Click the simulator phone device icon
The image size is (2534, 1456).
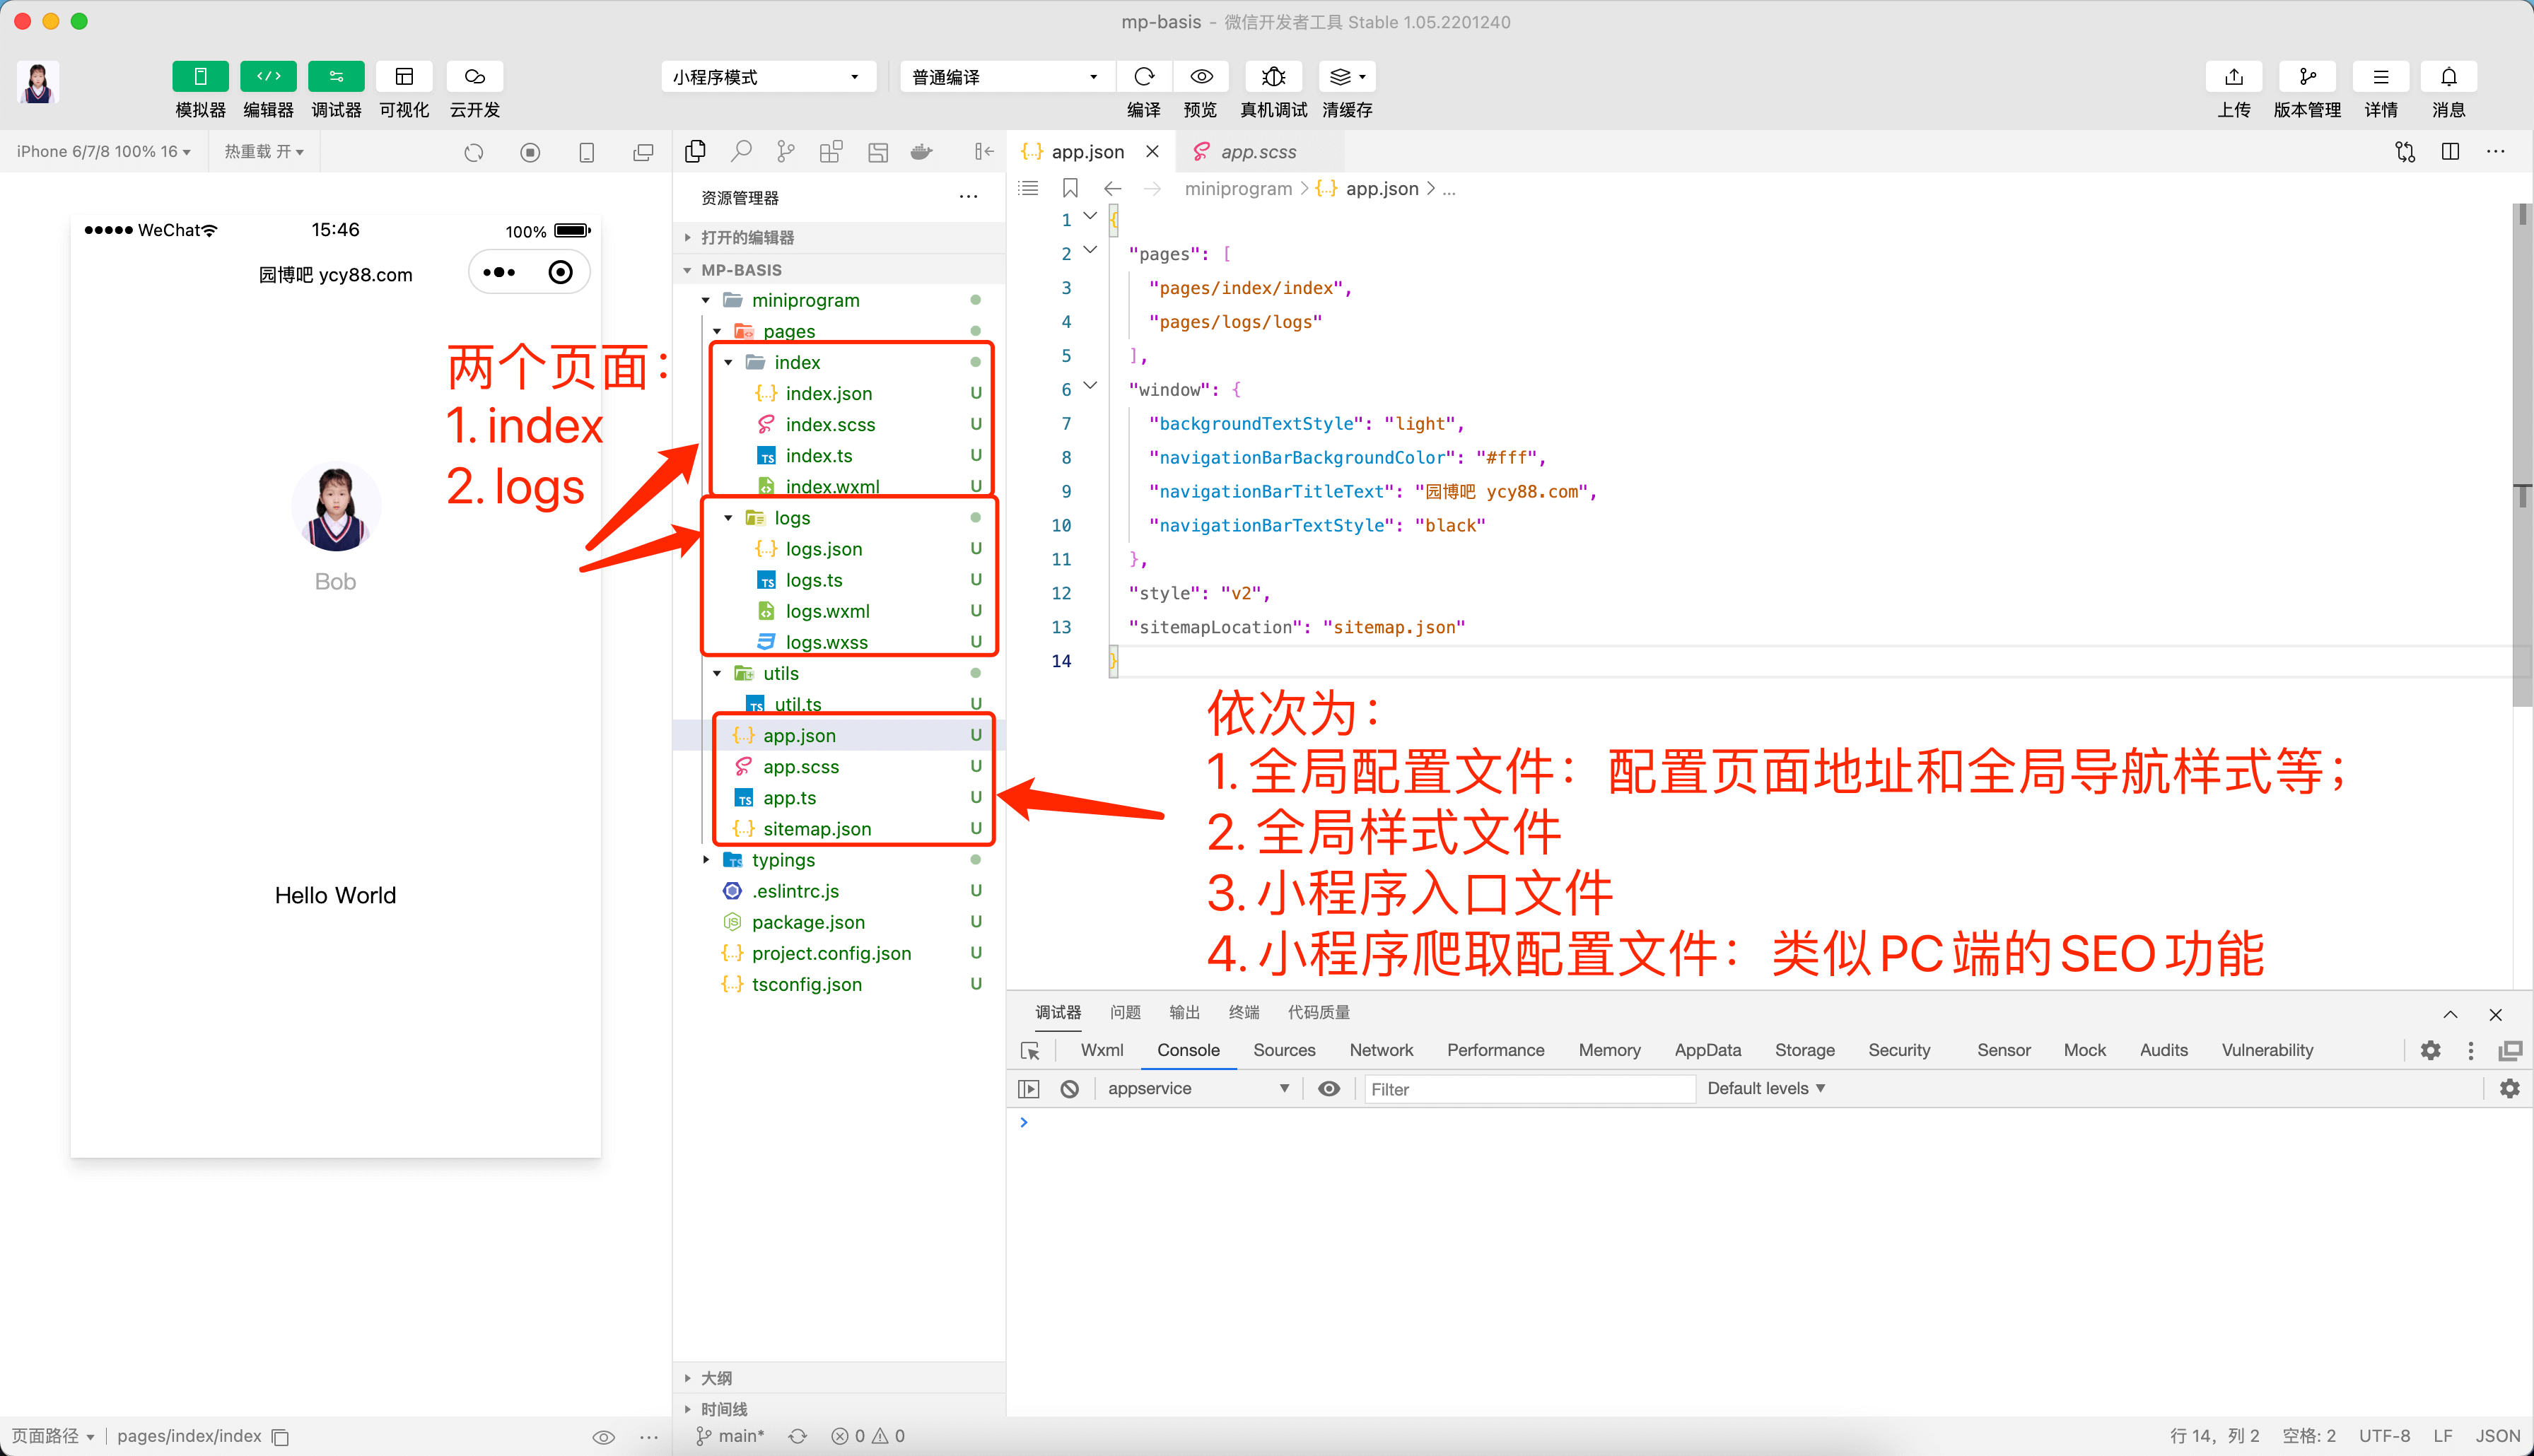(x=587, y=152)
